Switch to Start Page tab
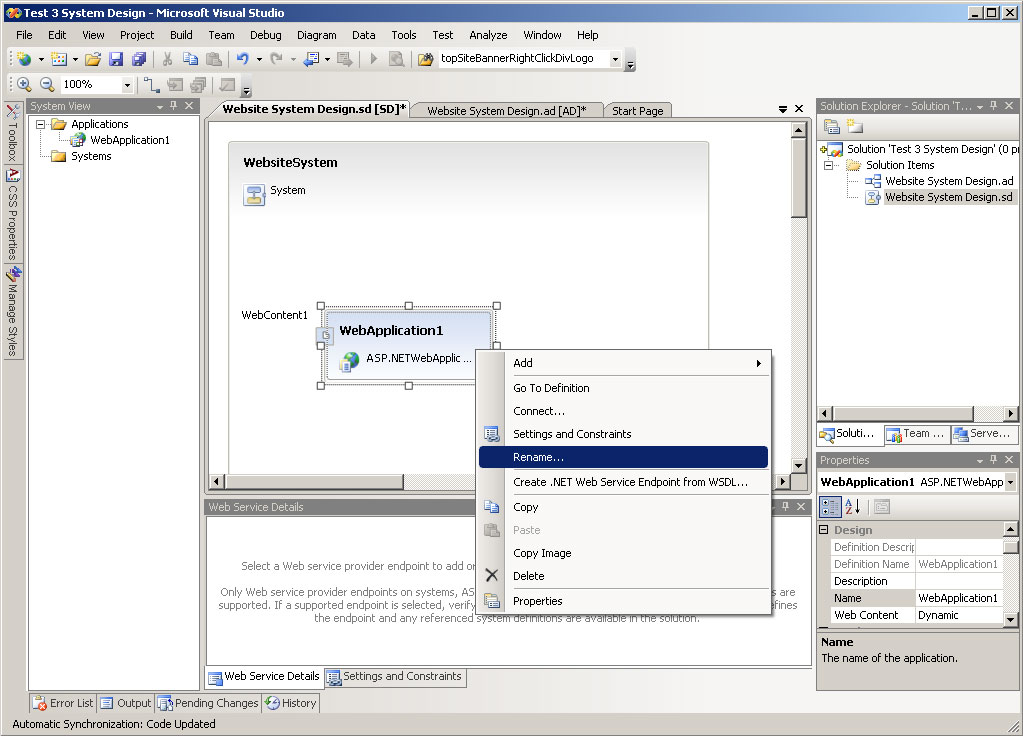 click(x=637, y=111)
